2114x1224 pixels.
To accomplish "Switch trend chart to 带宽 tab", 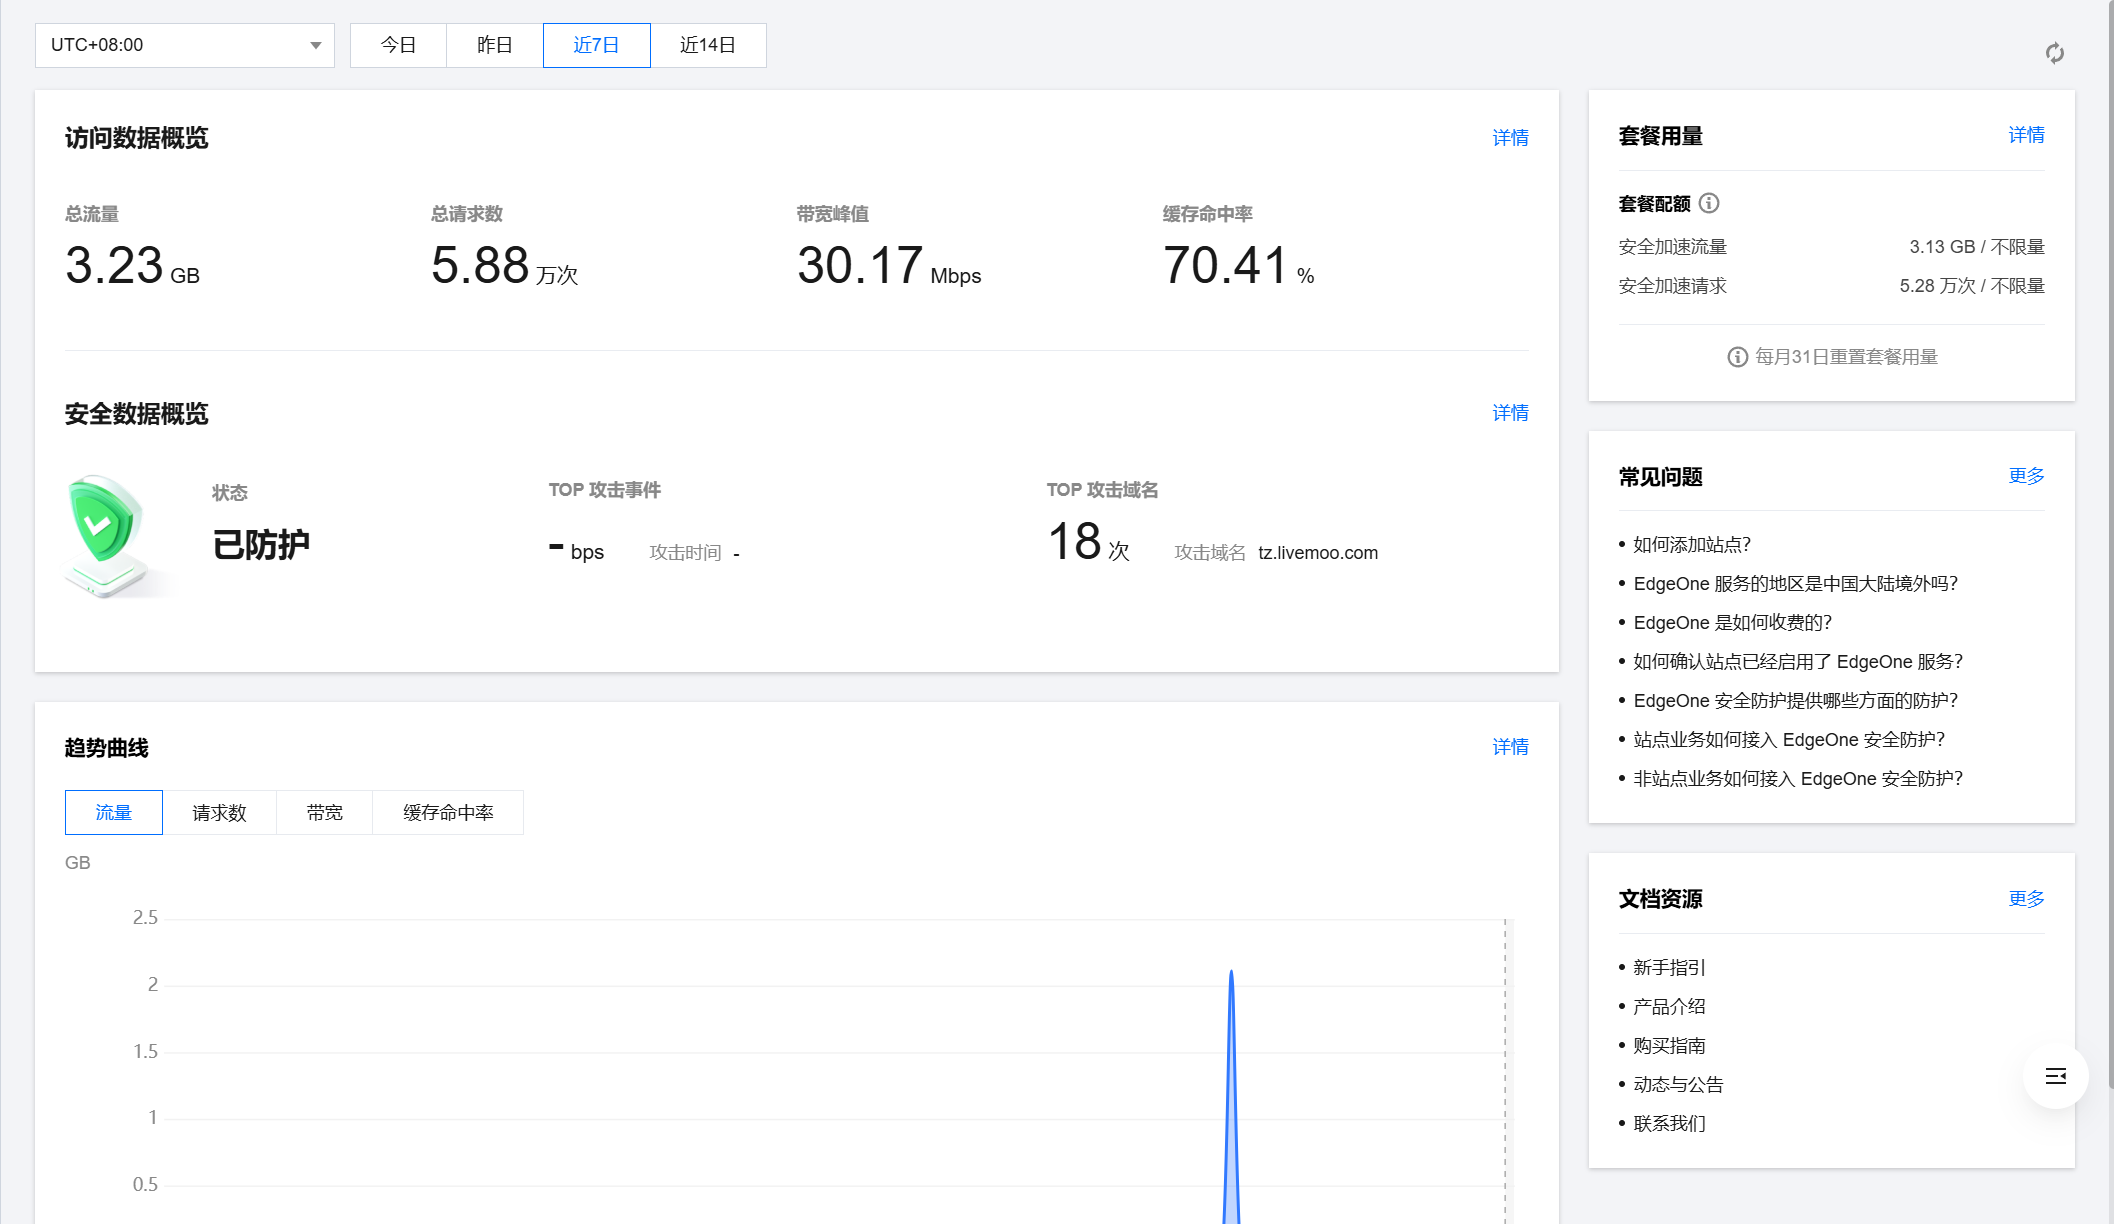I will click(x=325, y=813).
